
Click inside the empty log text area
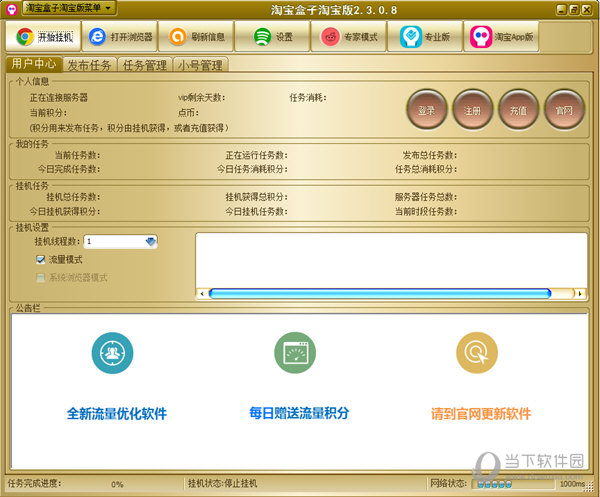click(x=391, y=261)
